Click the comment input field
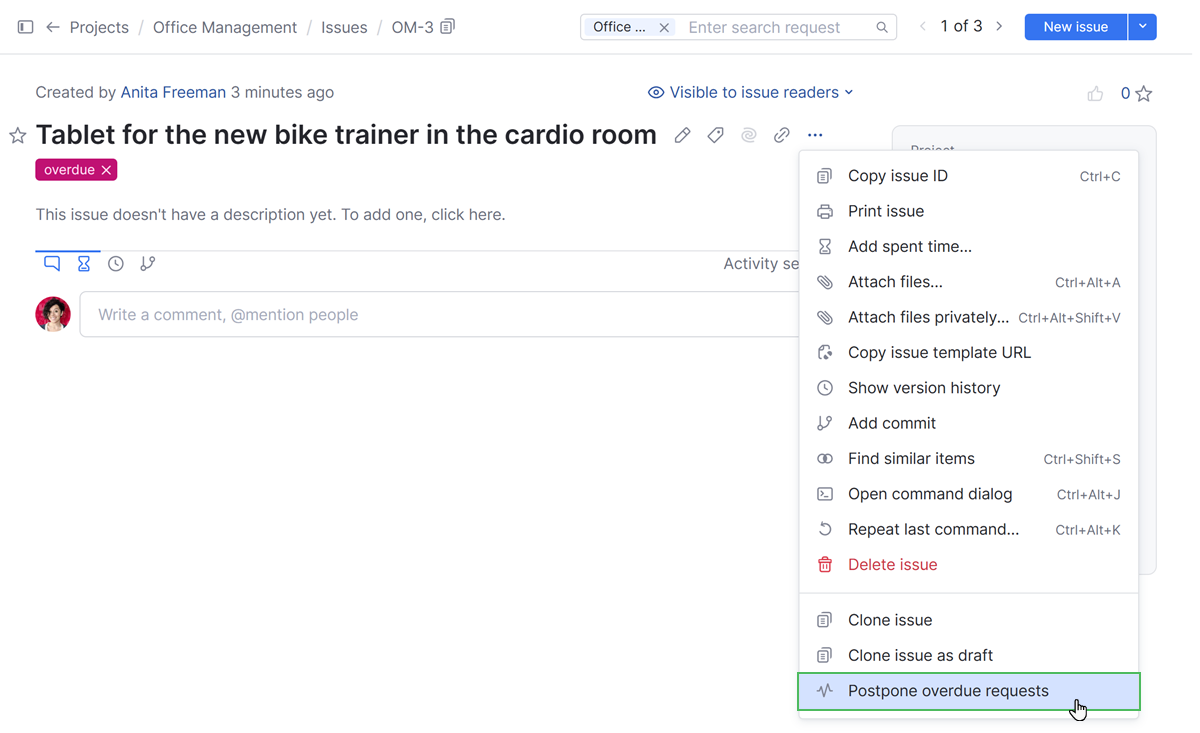 click(x=440, y=315)
